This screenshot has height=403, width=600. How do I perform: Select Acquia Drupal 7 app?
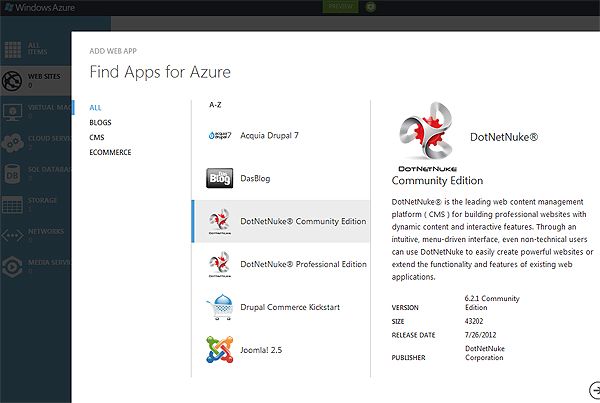[281, 135]
